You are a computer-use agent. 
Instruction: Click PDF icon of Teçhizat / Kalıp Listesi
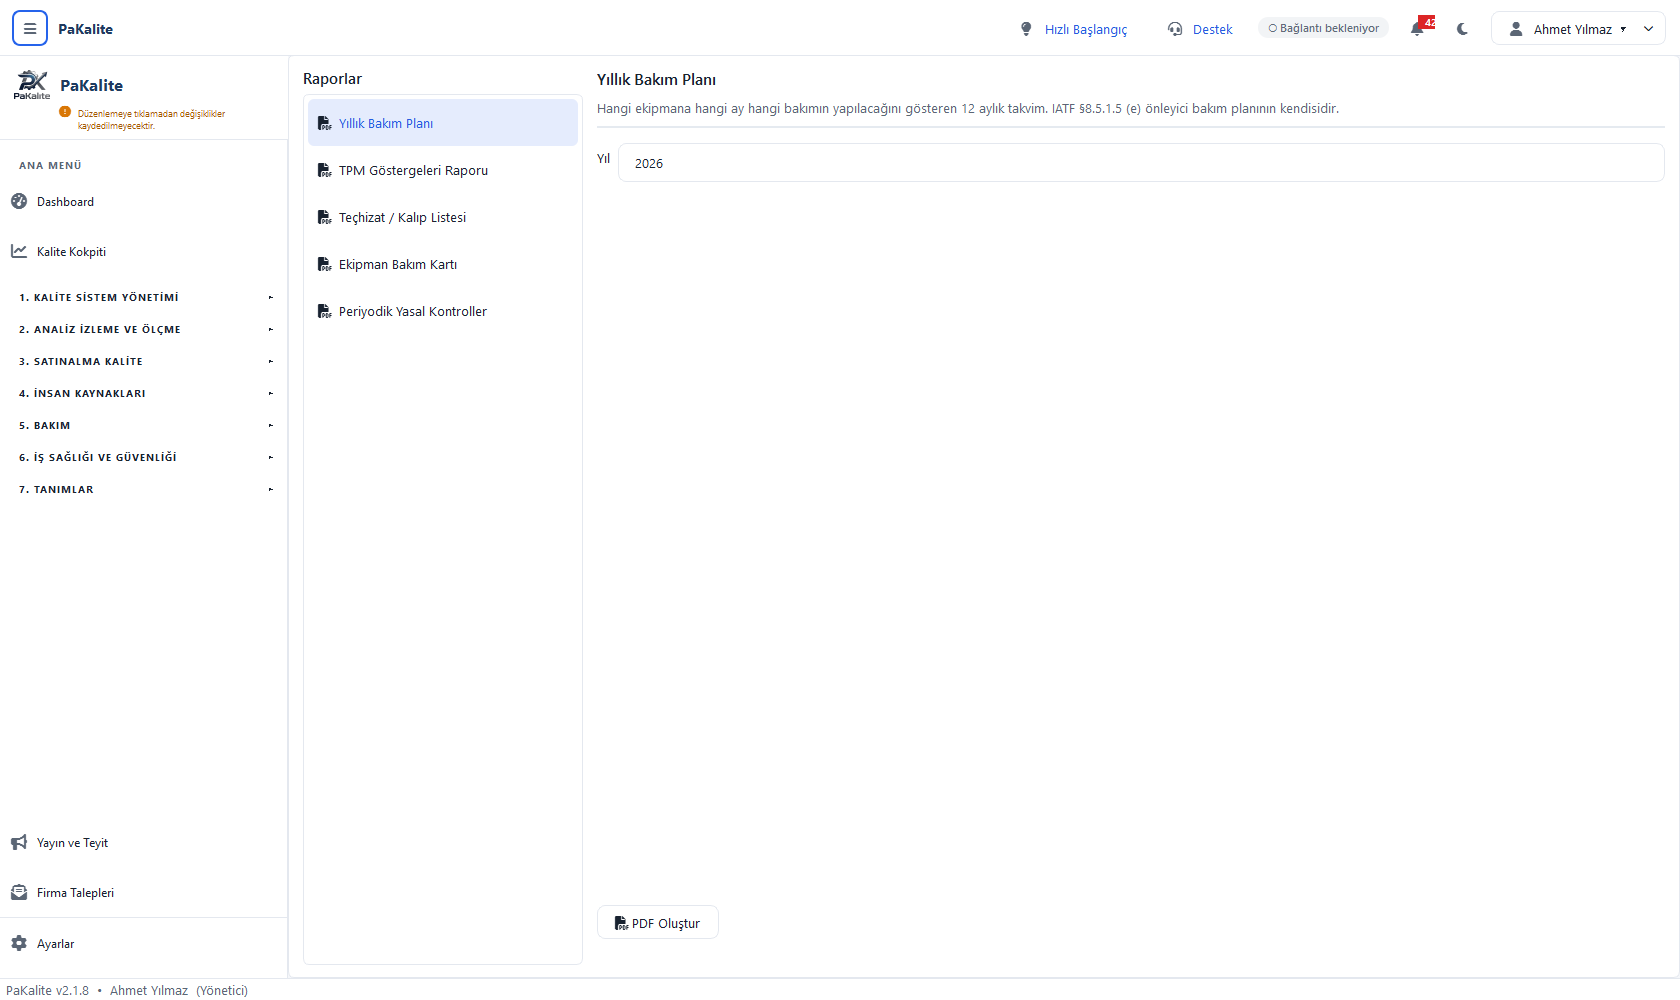click(325, 217)
